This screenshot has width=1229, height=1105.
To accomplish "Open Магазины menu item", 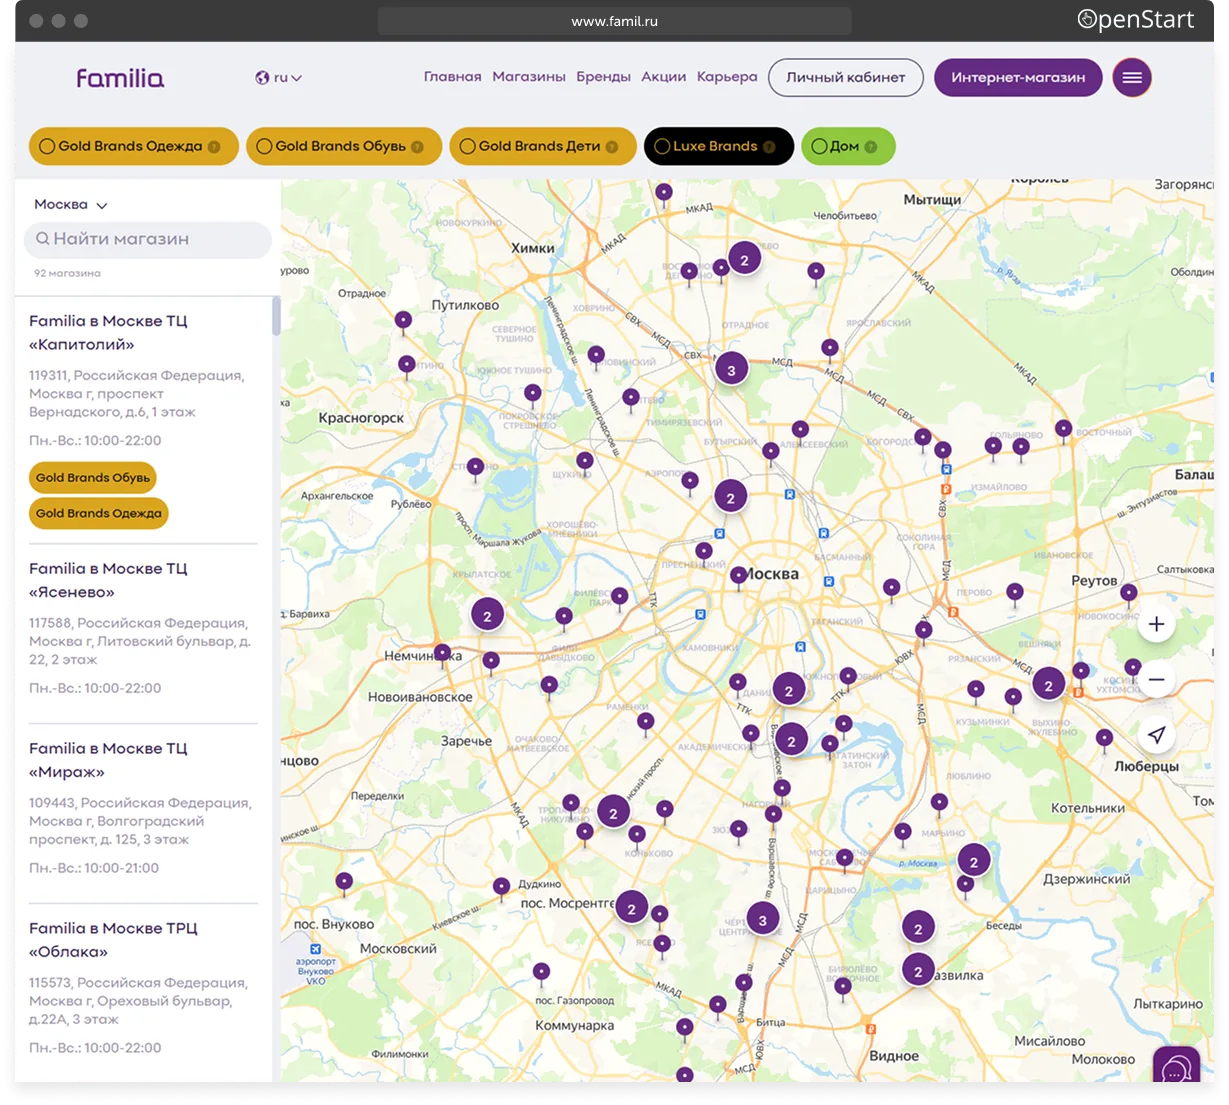I will (529, 77).
